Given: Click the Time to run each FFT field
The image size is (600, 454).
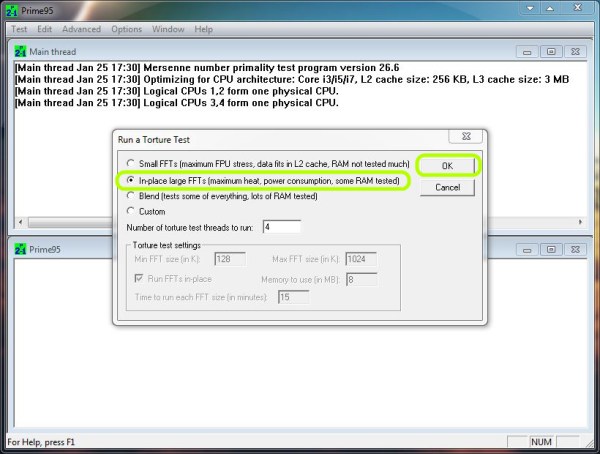Looking at the screenshot, I should (x=293, y=297).
